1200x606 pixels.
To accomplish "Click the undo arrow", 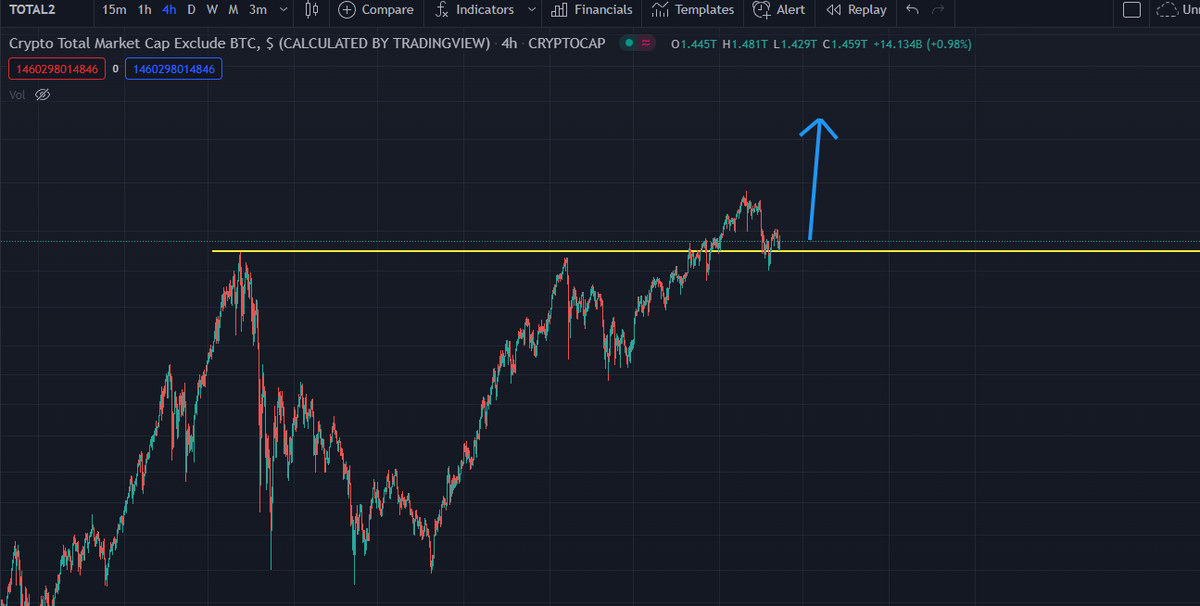I will coord(912,10).
